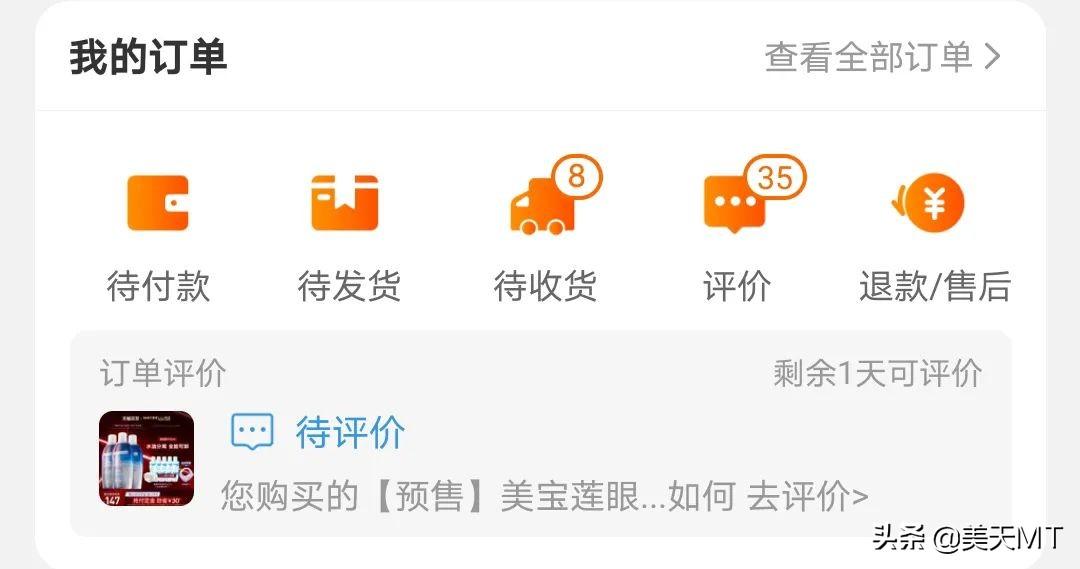
Task: Select the 待付款 label
Action: [x=158, y=286]
